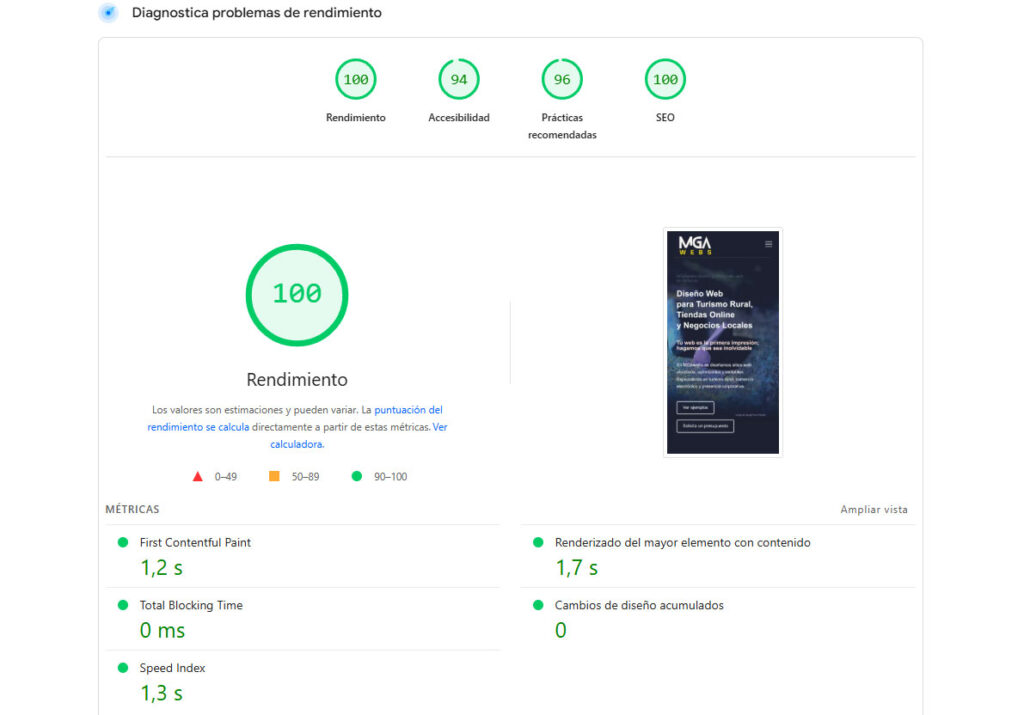
Task: Click the large 100 Rendimiento gauge circle
Action: 297,294
